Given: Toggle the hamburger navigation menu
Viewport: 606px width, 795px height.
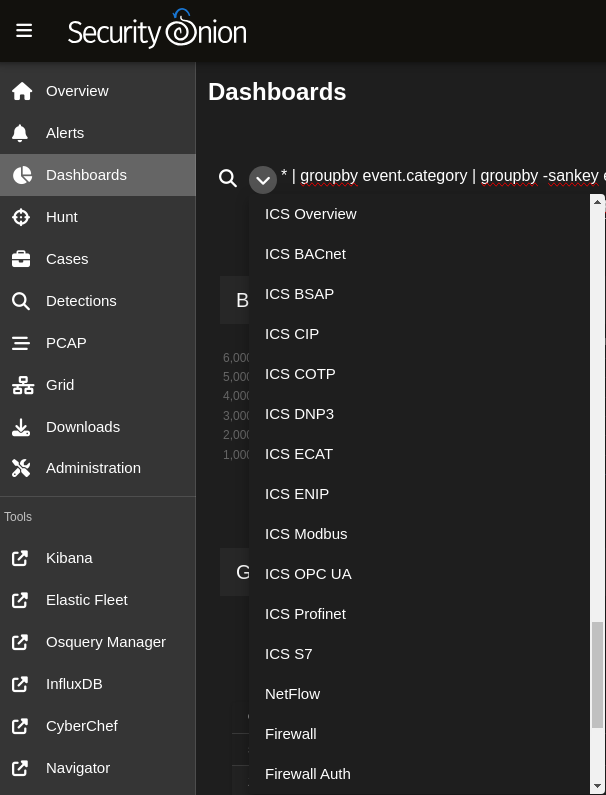Looking at the screenshot, I should [x=24, y=30].
